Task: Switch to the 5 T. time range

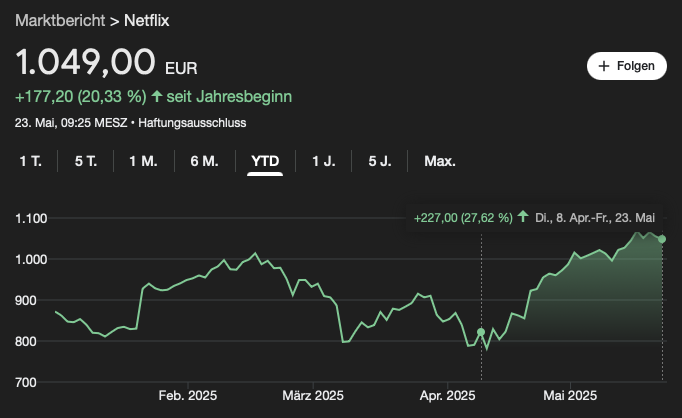Action: (x=86, y=161)
